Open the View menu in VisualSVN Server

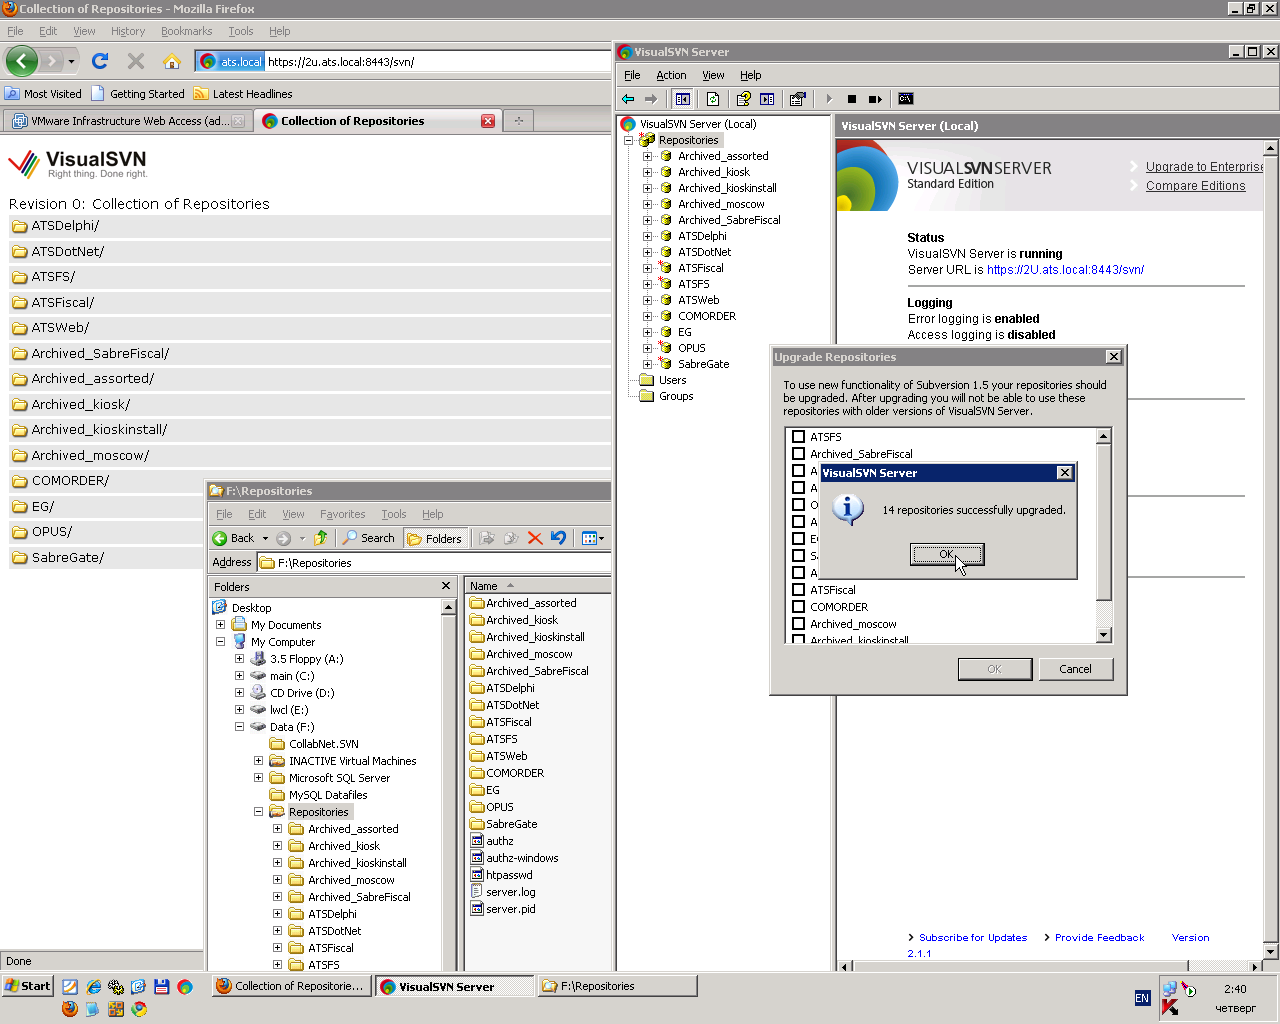[x=713, y=75]
